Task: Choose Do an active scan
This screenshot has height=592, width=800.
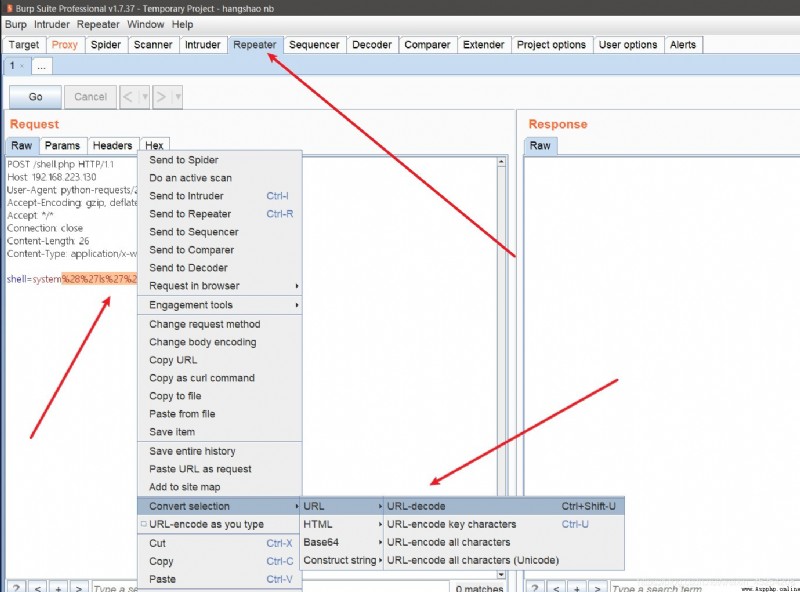Action: coord(219,178)
